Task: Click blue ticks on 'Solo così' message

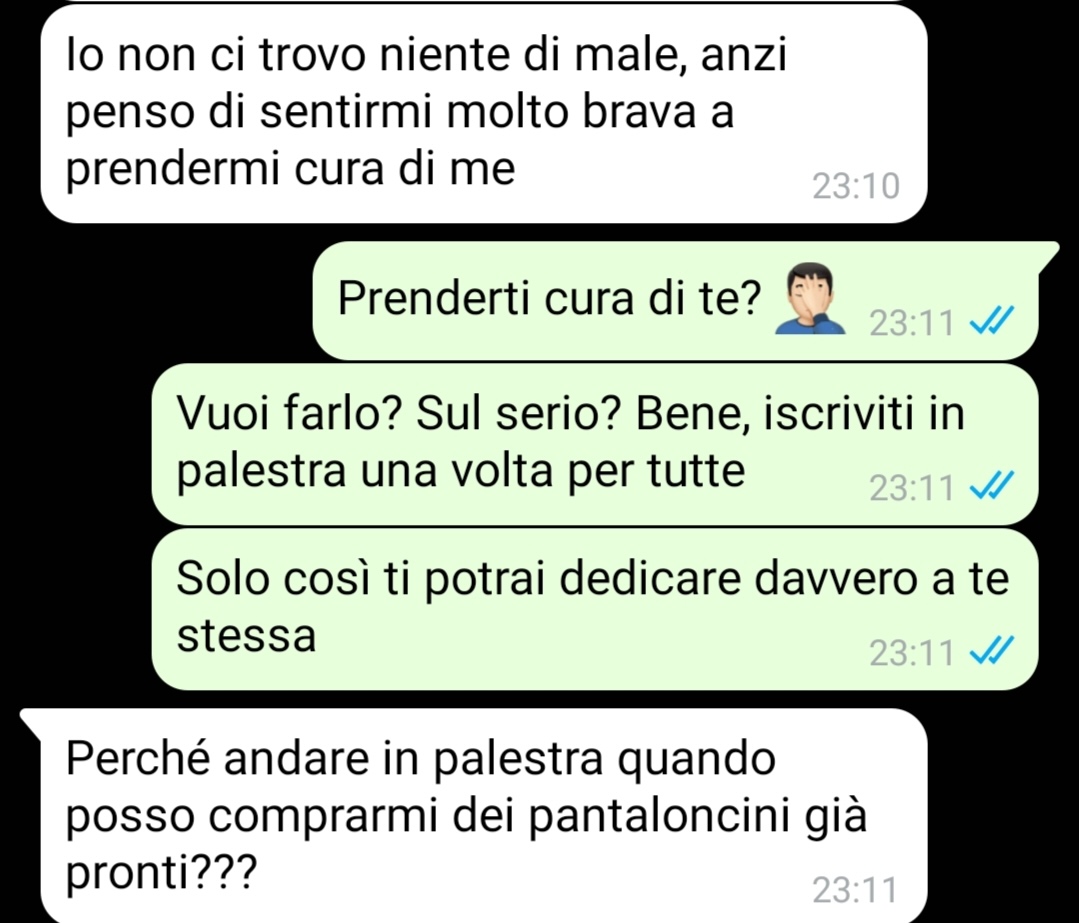Action: [992, 651]
